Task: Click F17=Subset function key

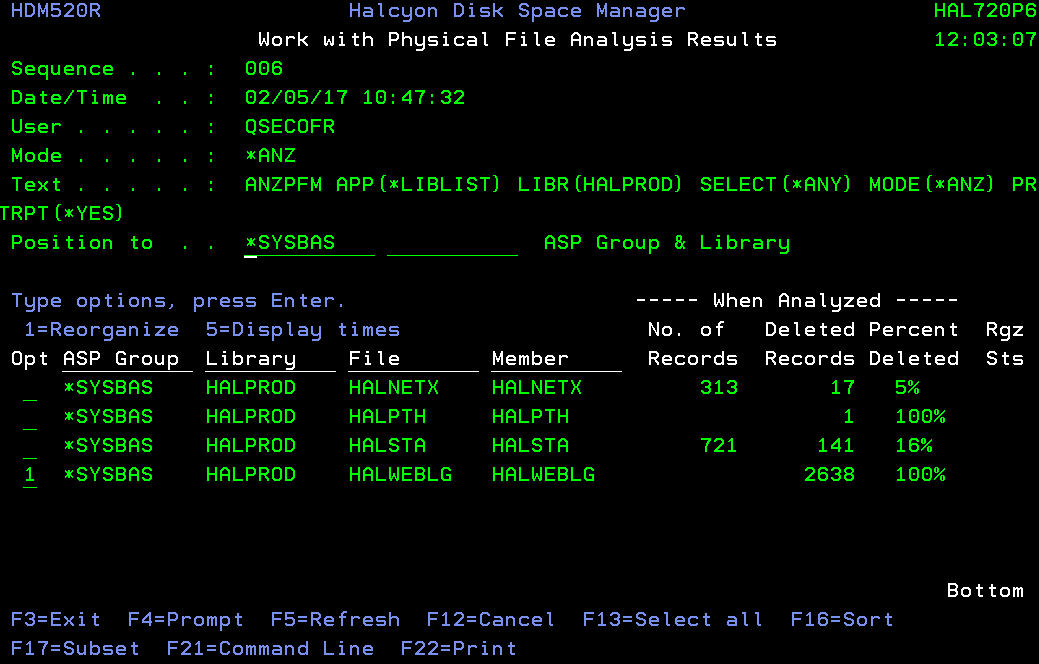Action: pos(76,649)
